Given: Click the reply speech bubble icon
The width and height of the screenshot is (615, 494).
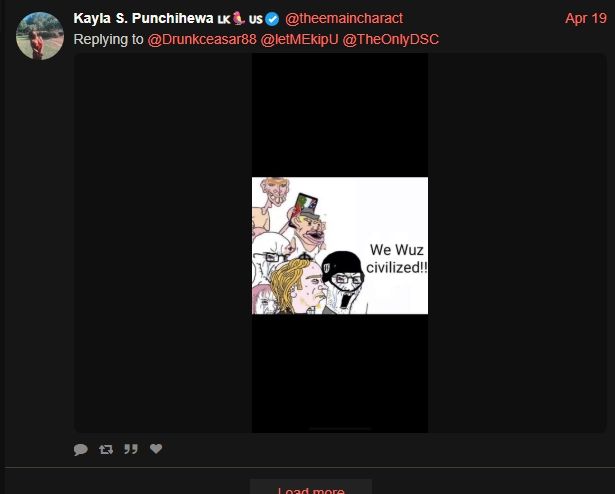Looking at the screenshot, I should [80, 449].
